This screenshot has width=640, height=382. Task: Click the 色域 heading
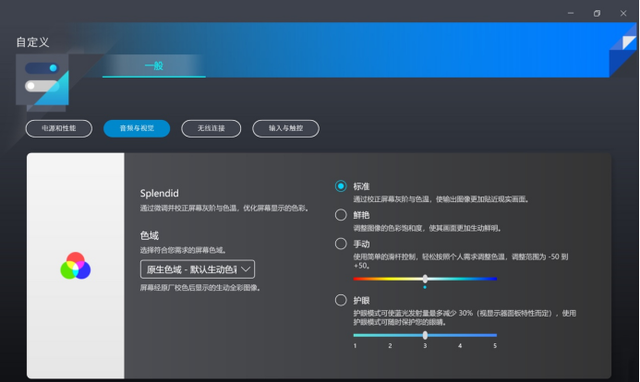pyautogui.click(x=149, y=235)
